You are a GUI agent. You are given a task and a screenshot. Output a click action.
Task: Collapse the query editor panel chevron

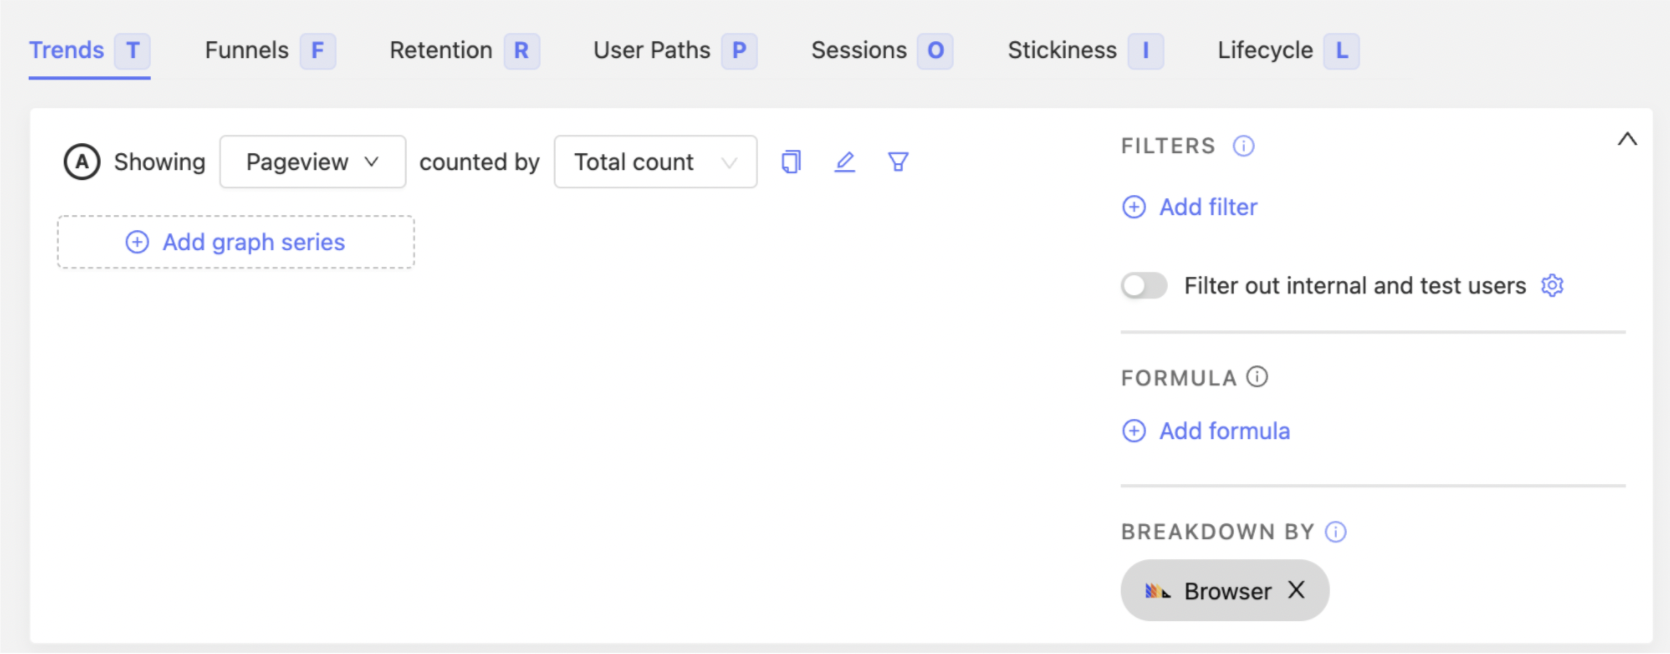1627,139
